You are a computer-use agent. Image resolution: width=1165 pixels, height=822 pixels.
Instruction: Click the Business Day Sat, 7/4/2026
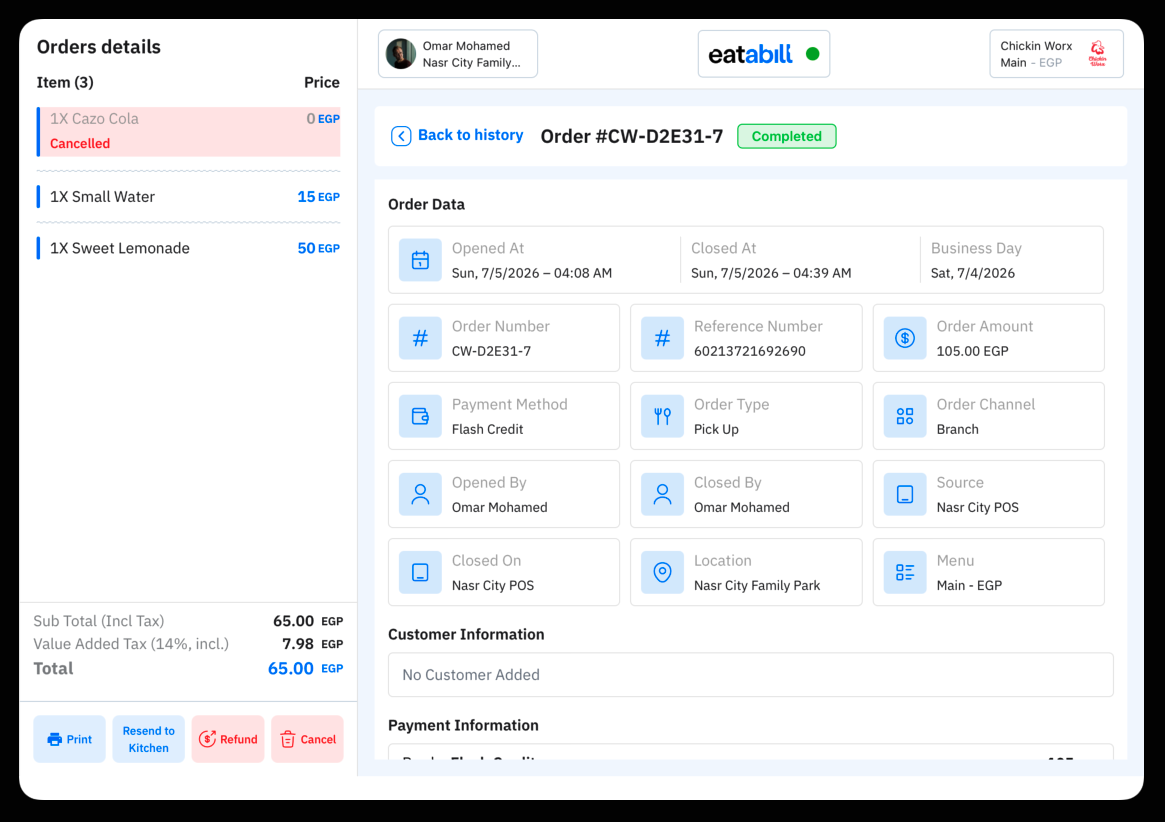pyautogui.click(x=973, y=273)
